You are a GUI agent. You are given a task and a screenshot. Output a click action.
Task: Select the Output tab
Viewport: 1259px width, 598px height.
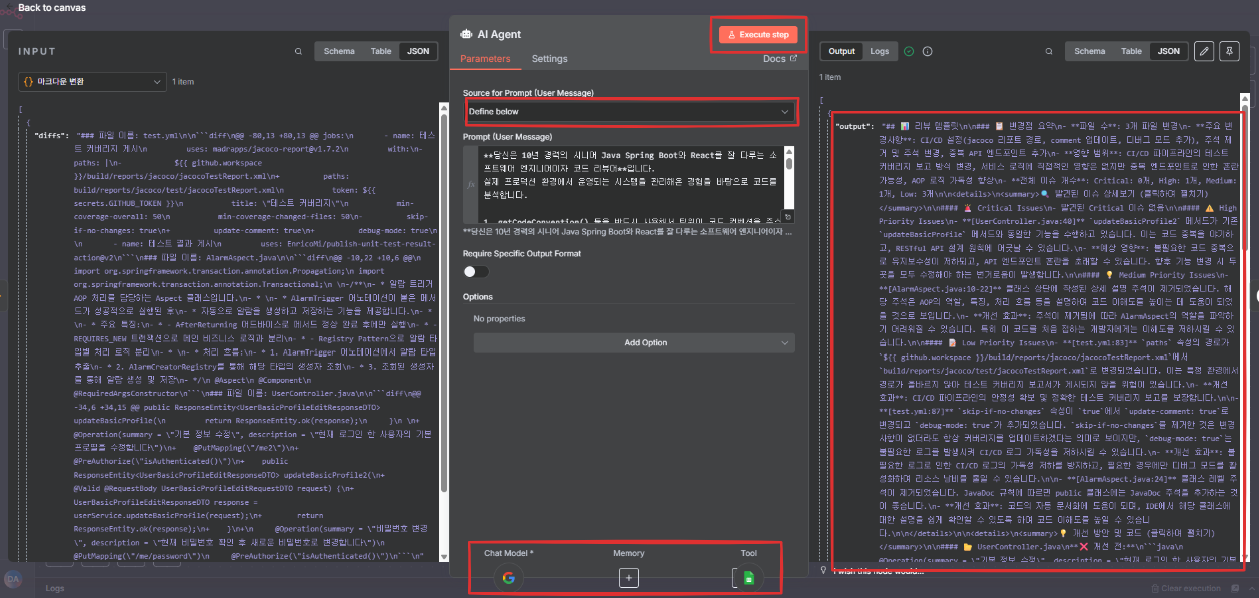(x=842, y=51)
